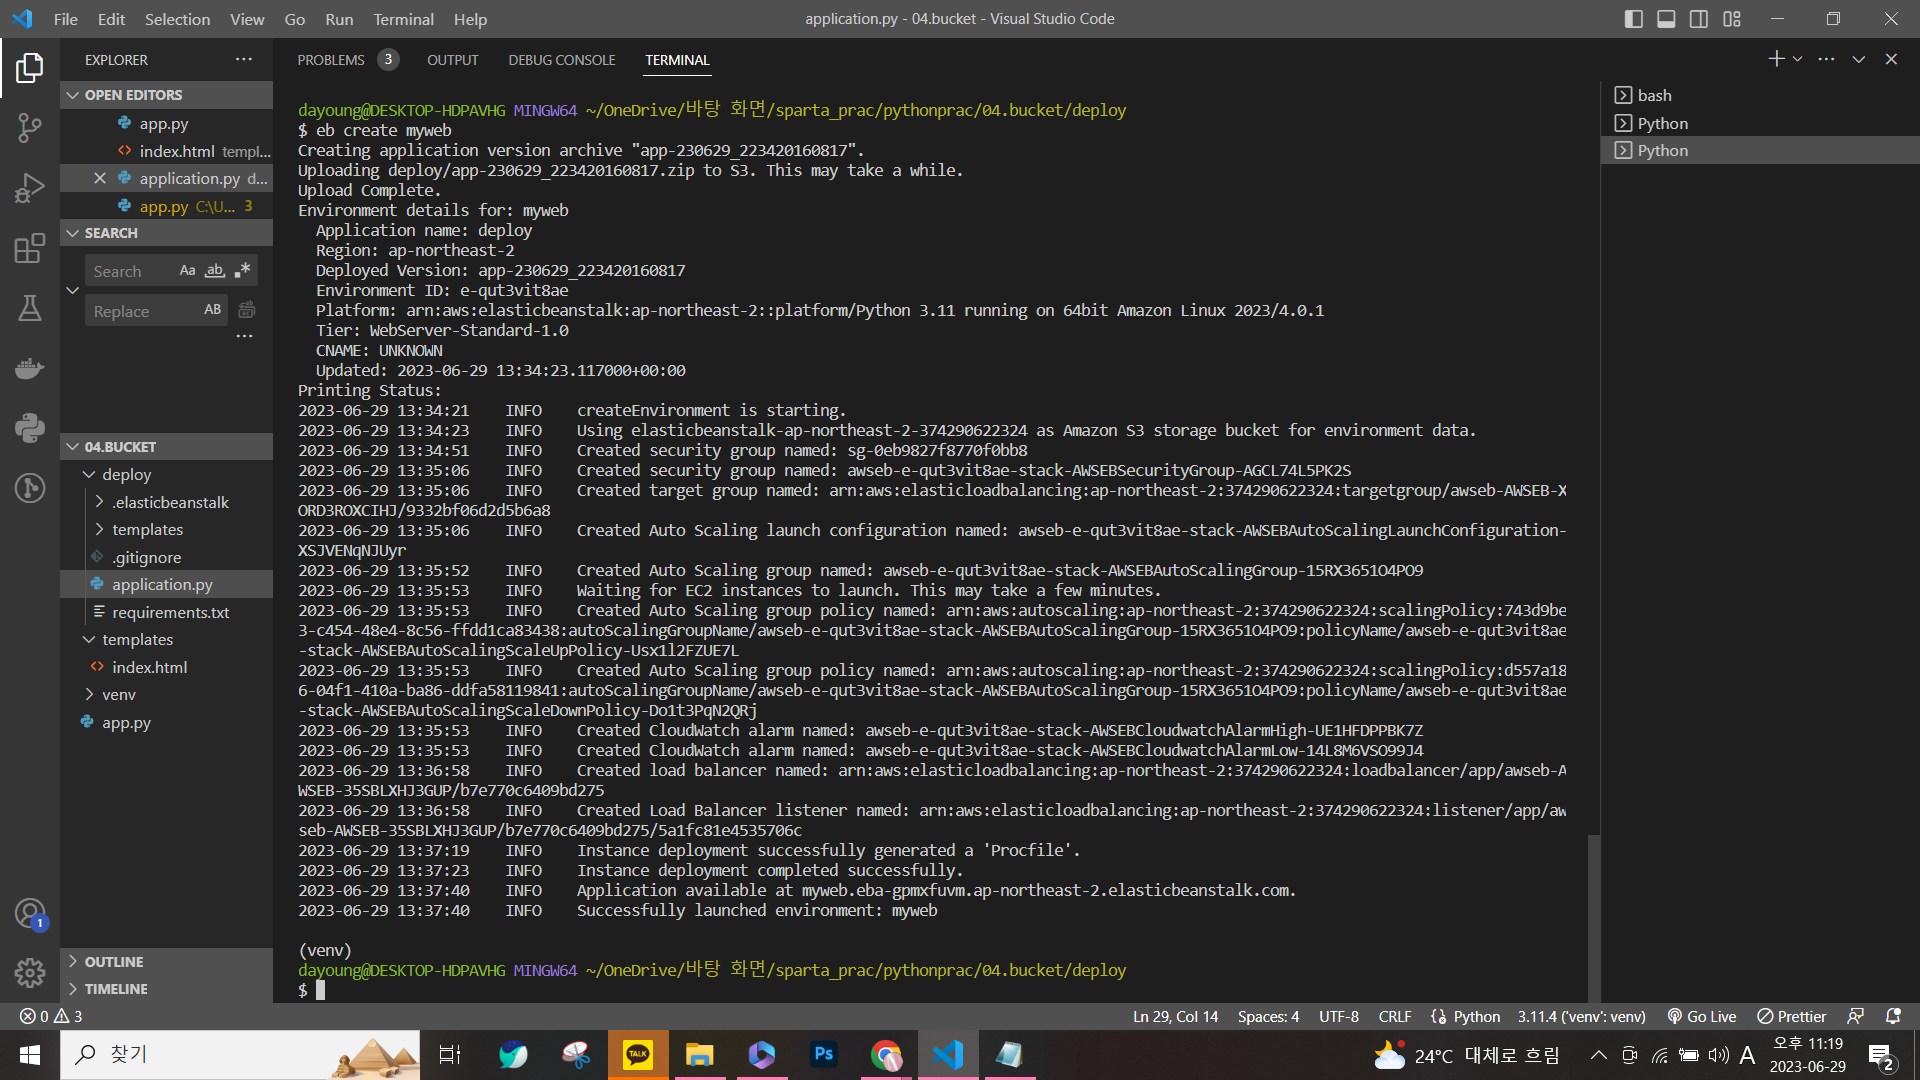Viewport: 1920px width, 1080px height.
Task: Open the terminal launch profile dropdown
Action: [x=1798, y=59]
